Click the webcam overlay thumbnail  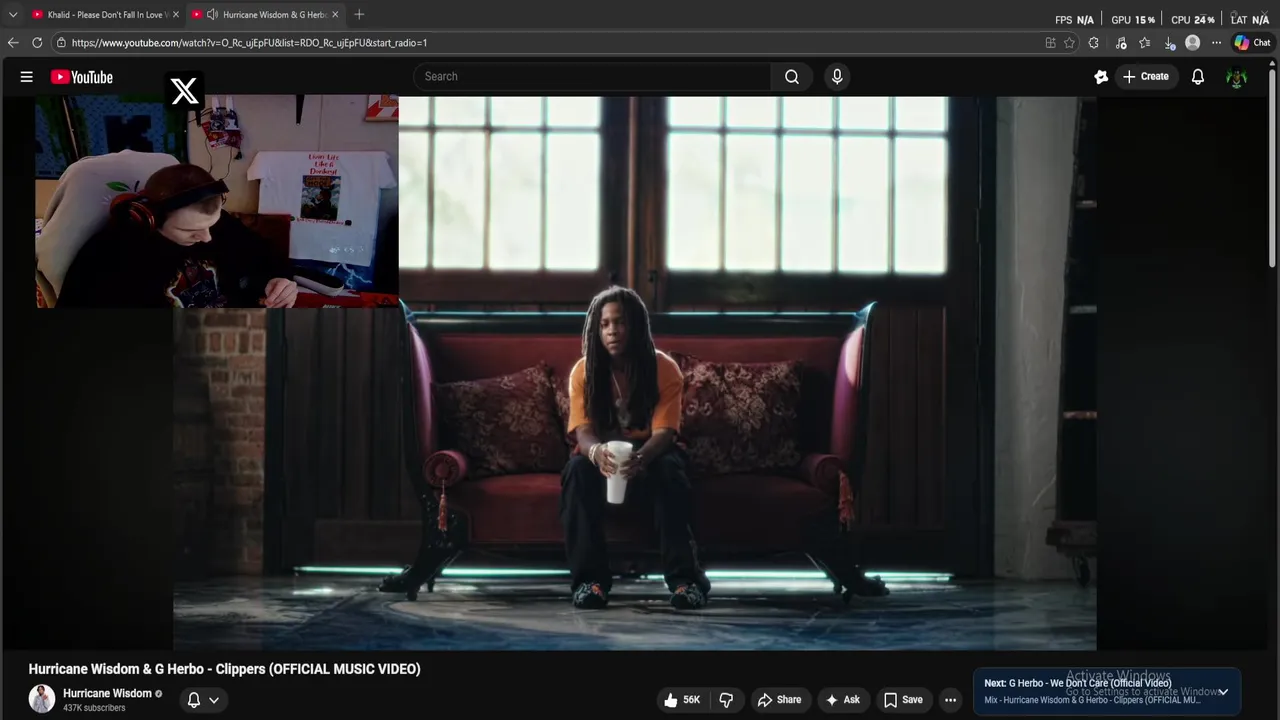coord(217,201)
